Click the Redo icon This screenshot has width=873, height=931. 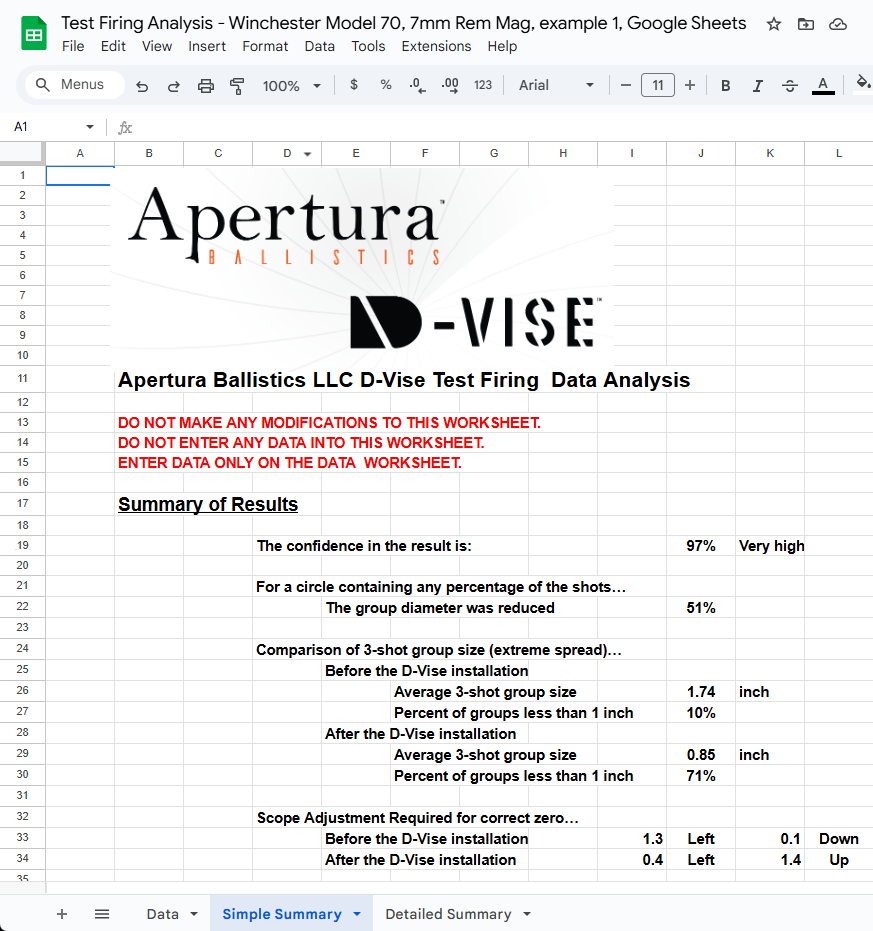tap(173, 85)
